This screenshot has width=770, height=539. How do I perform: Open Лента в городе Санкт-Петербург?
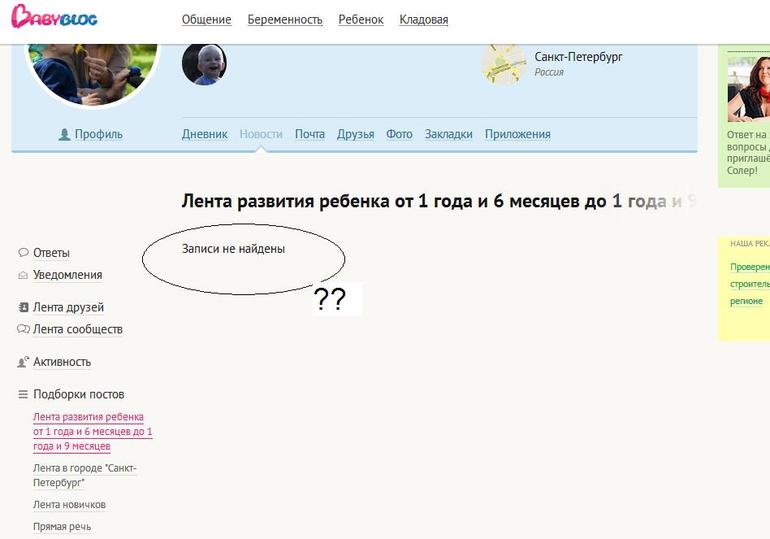pos(84,475)
